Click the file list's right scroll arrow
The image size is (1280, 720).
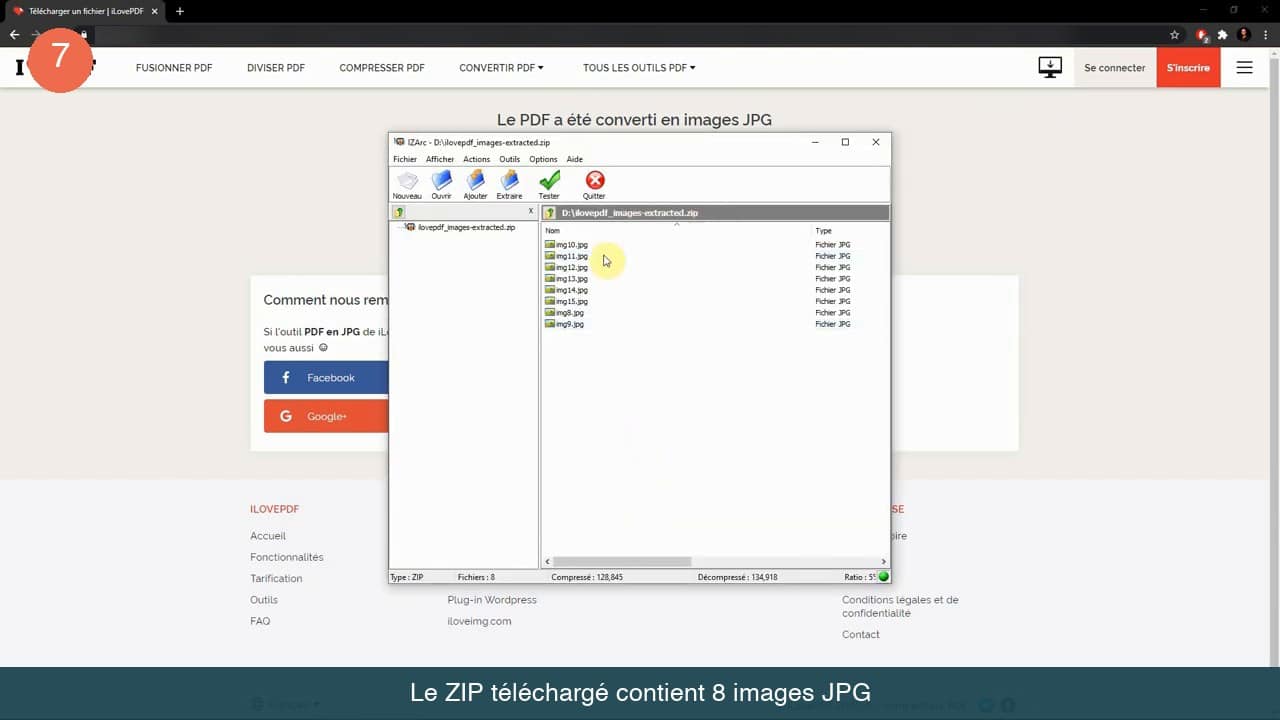[884, 562]
